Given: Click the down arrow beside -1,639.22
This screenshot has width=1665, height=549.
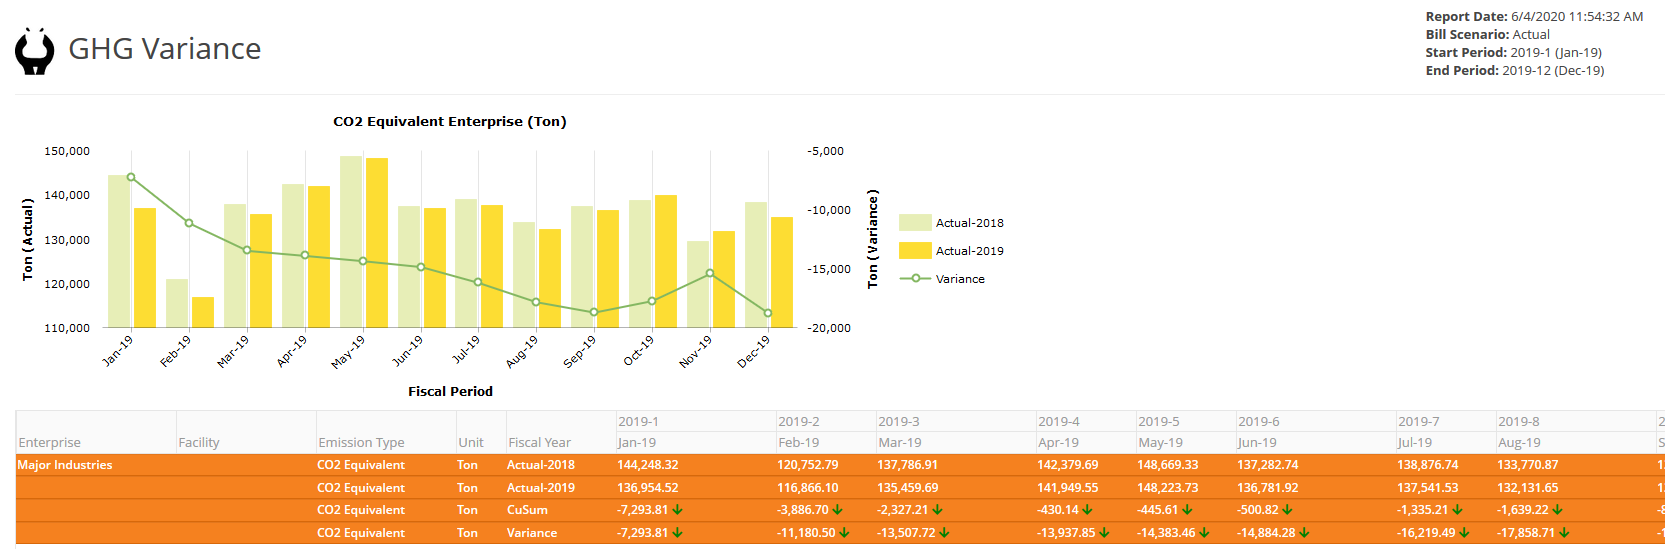Looking at the screenshot, I should point(1558,510).
